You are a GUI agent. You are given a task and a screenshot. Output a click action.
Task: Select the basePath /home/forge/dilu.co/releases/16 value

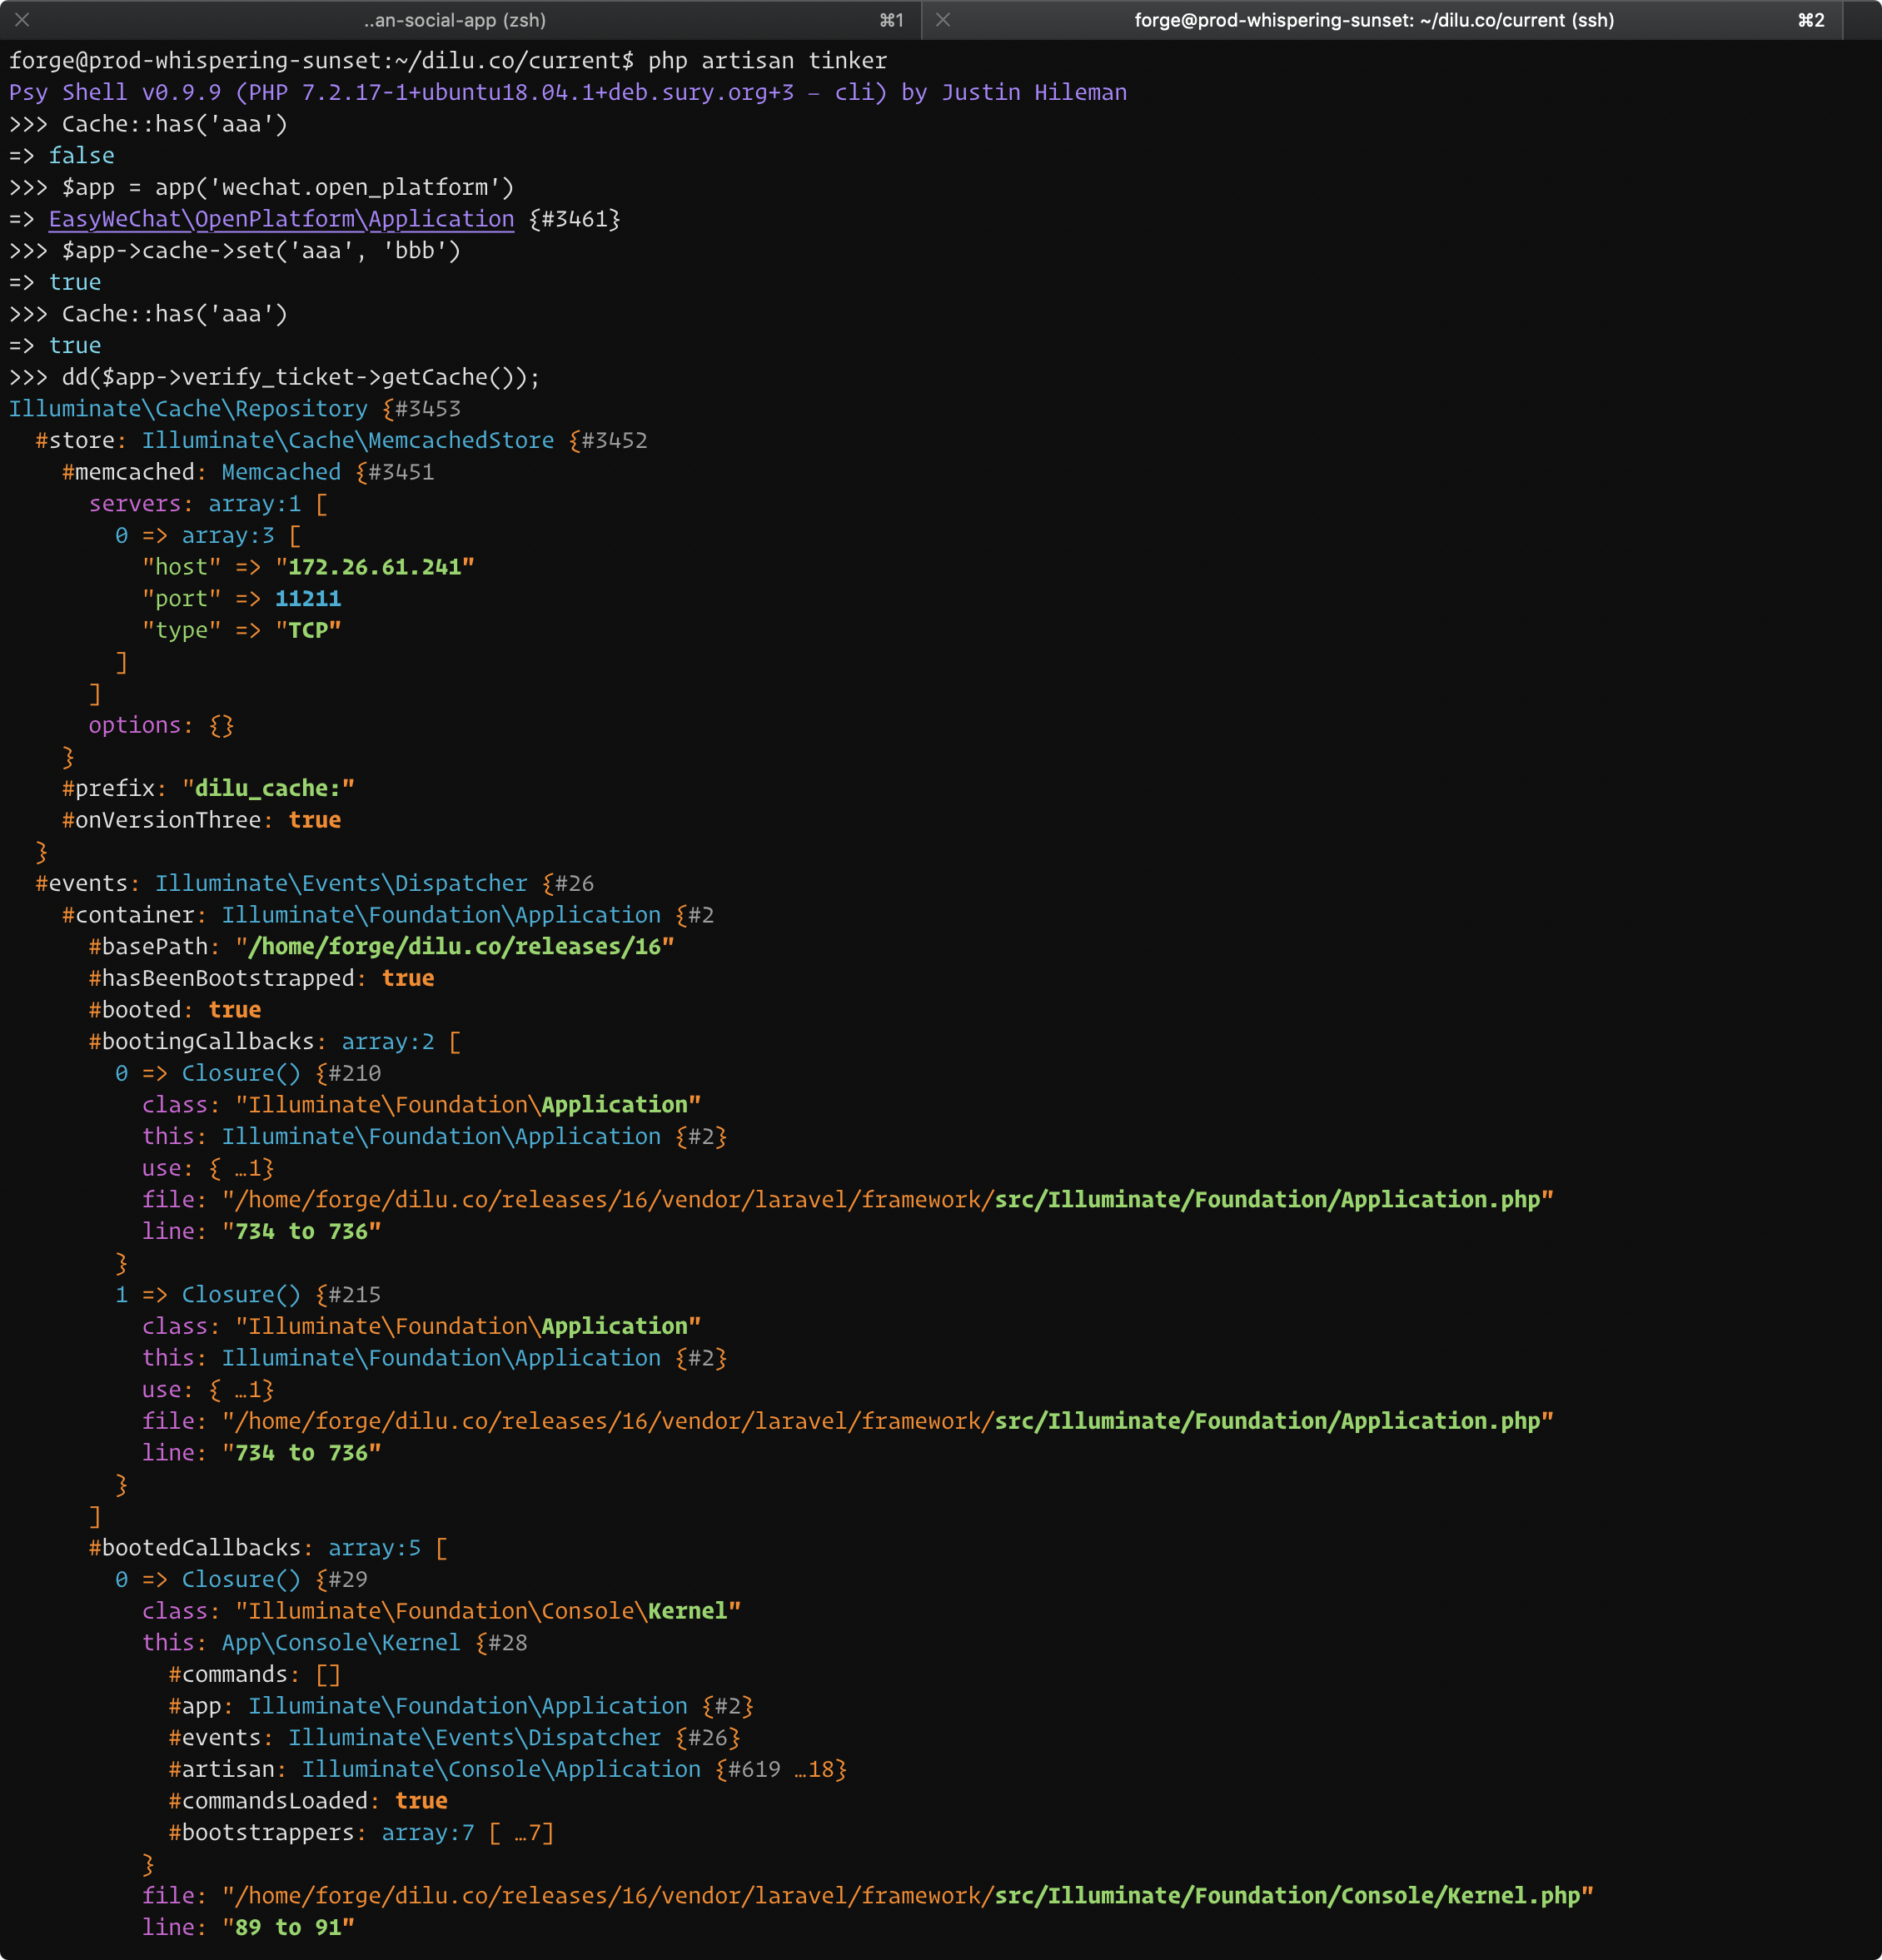455,946
